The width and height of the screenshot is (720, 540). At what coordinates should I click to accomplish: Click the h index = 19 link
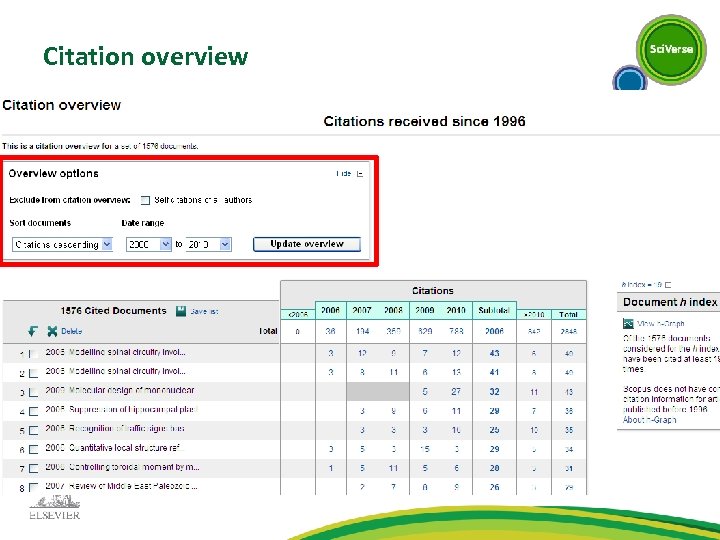click(x=642, y=285)
